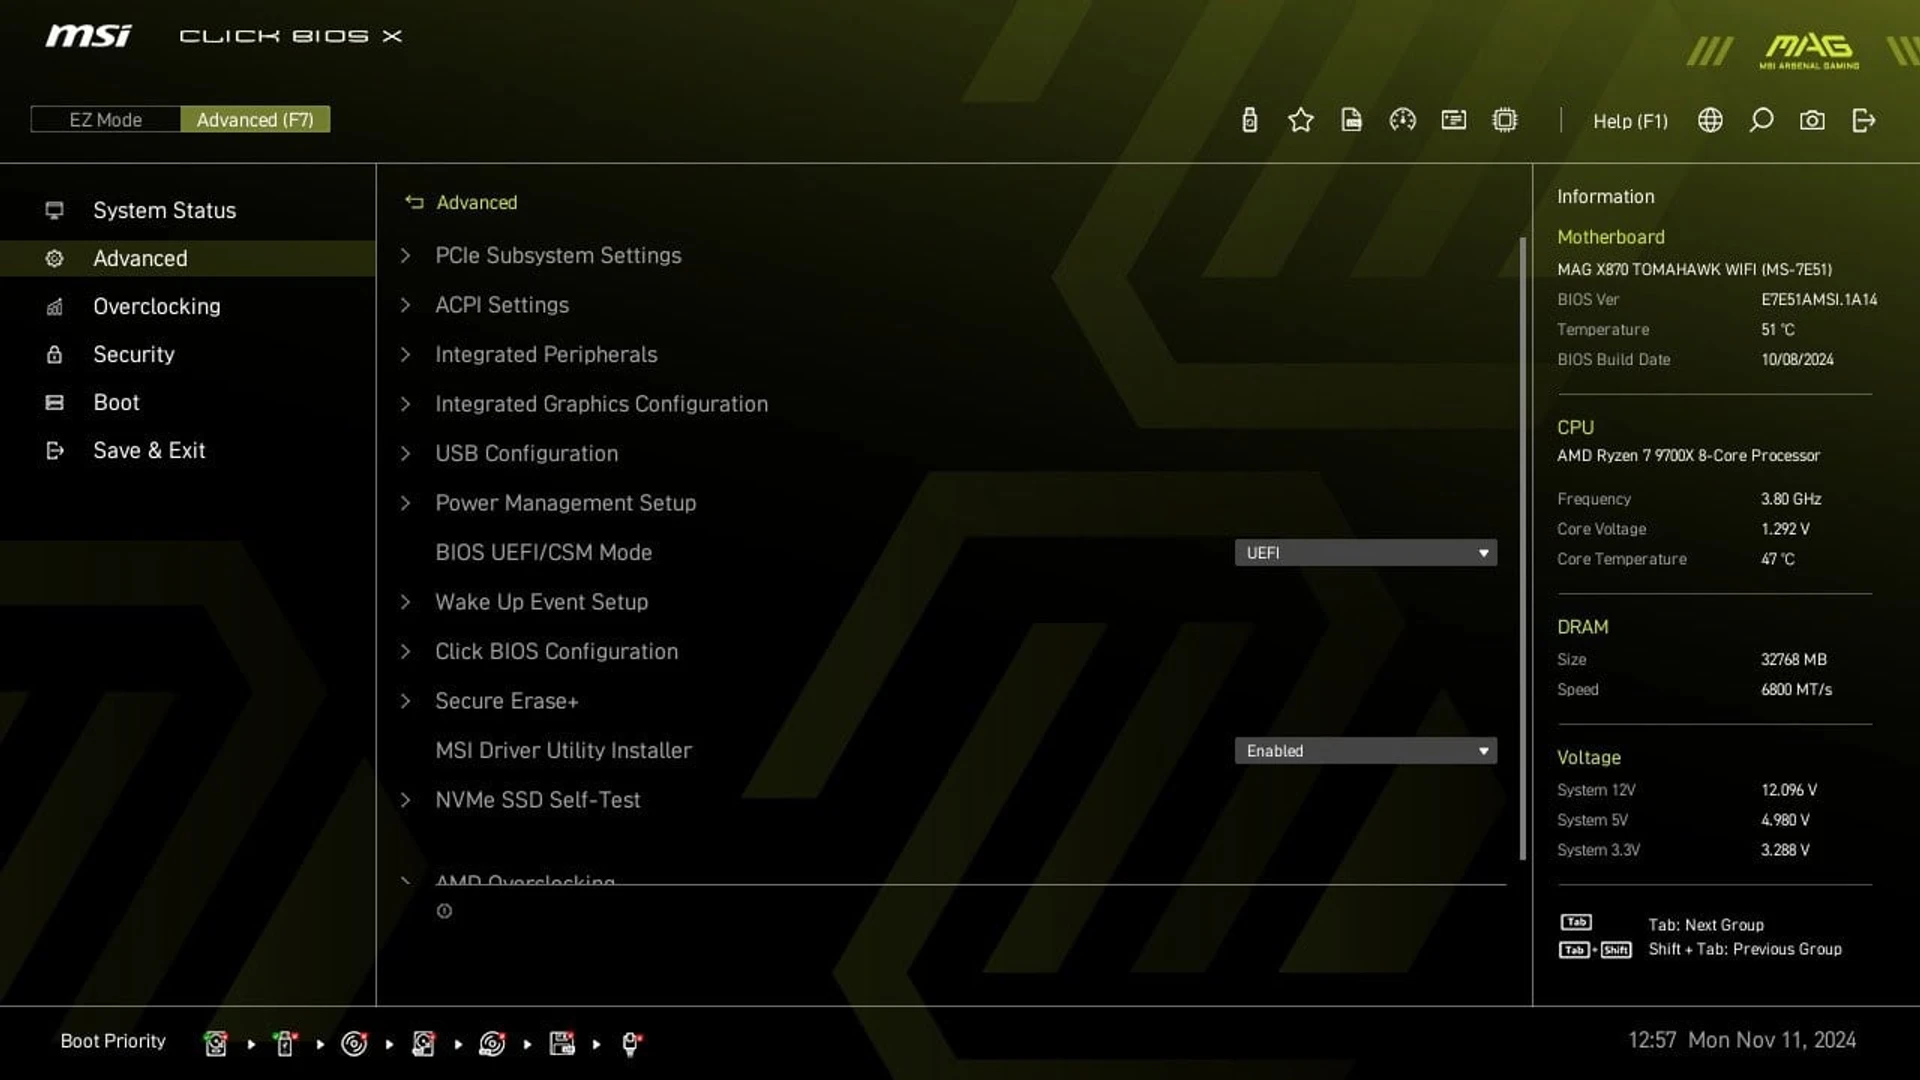Select fifth boot device USB optical icon
This screenshot has width=1920, height=1080.
492,1043
